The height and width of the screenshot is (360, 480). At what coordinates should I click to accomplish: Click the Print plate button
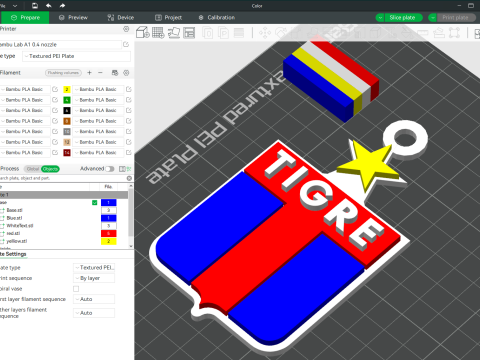(456, 18)
